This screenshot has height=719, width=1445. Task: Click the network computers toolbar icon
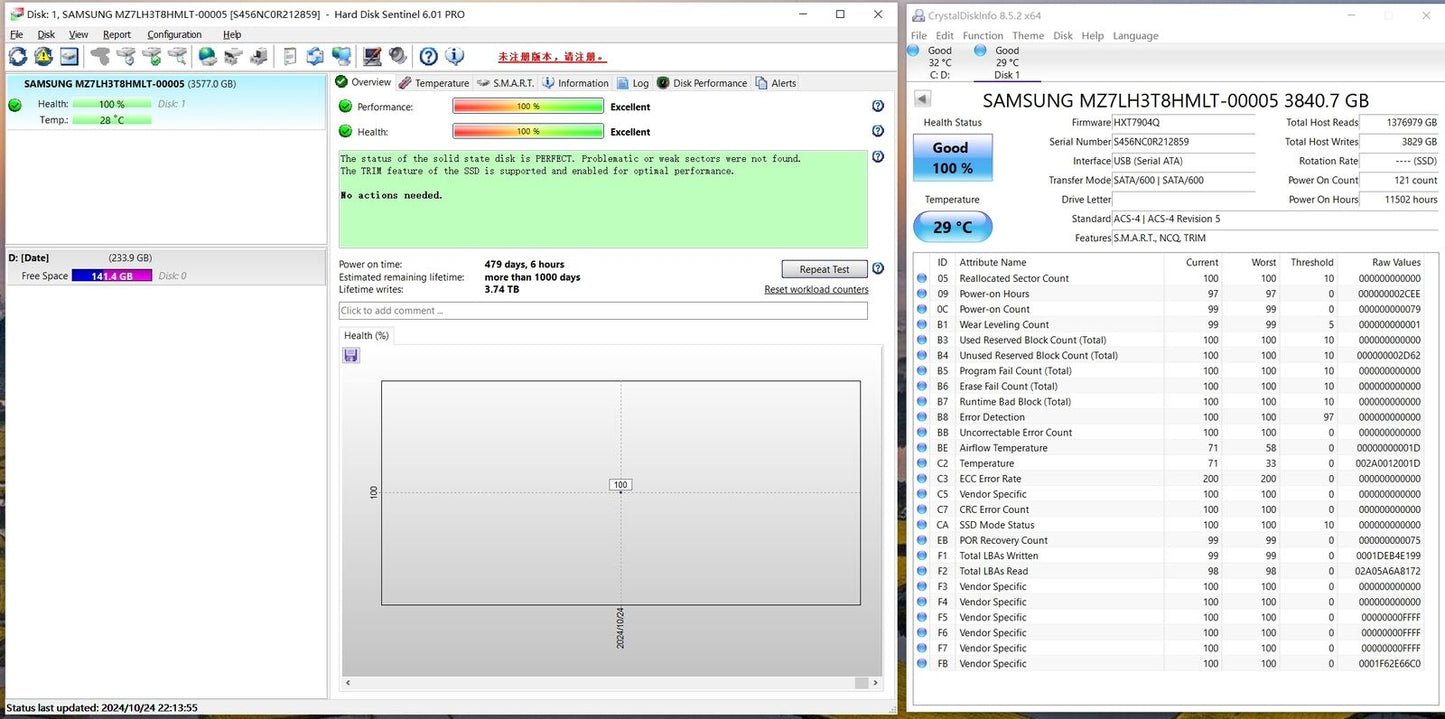click(x=341, y=56)
